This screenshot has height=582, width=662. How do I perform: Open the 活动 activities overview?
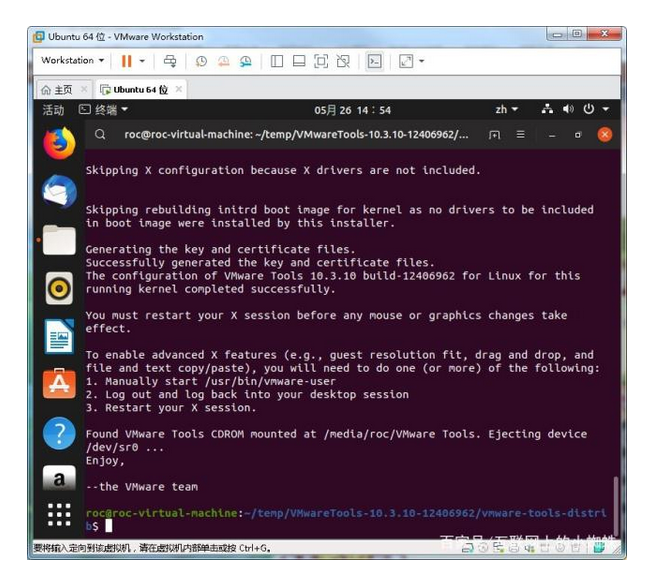53,110
